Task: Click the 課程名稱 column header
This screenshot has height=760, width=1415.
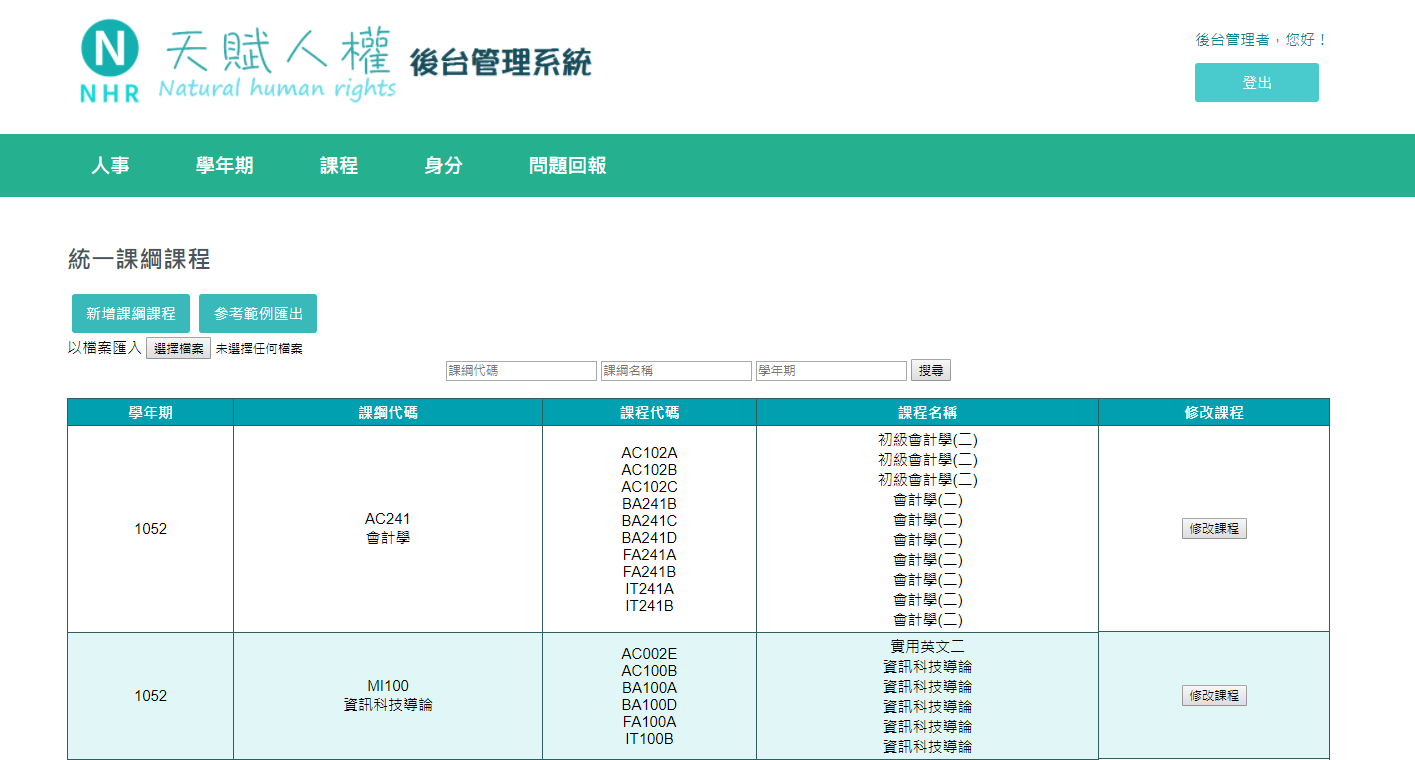Action: 928,412
